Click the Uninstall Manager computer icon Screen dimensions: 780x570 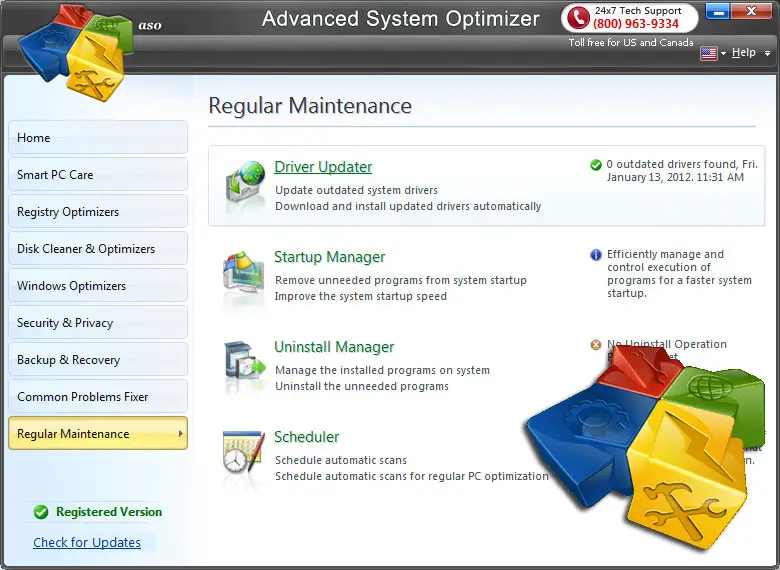(x=245, y=362)
